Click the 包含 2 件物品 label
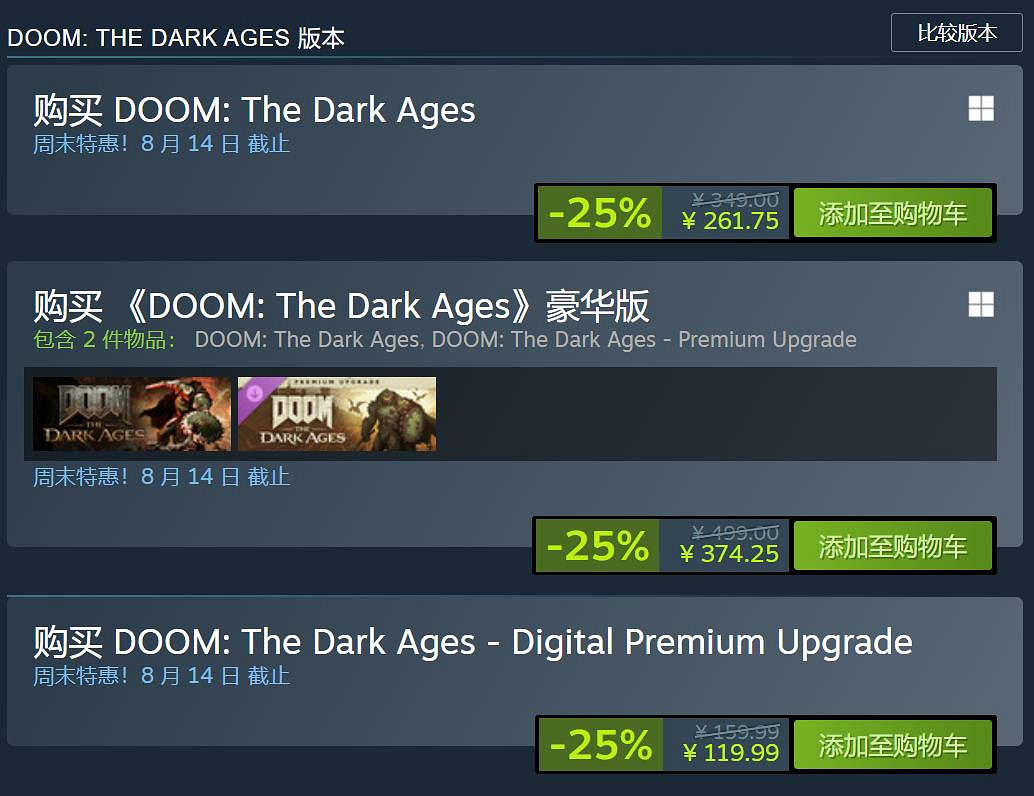Screen dimensions: 1034x796 [104, 339]
